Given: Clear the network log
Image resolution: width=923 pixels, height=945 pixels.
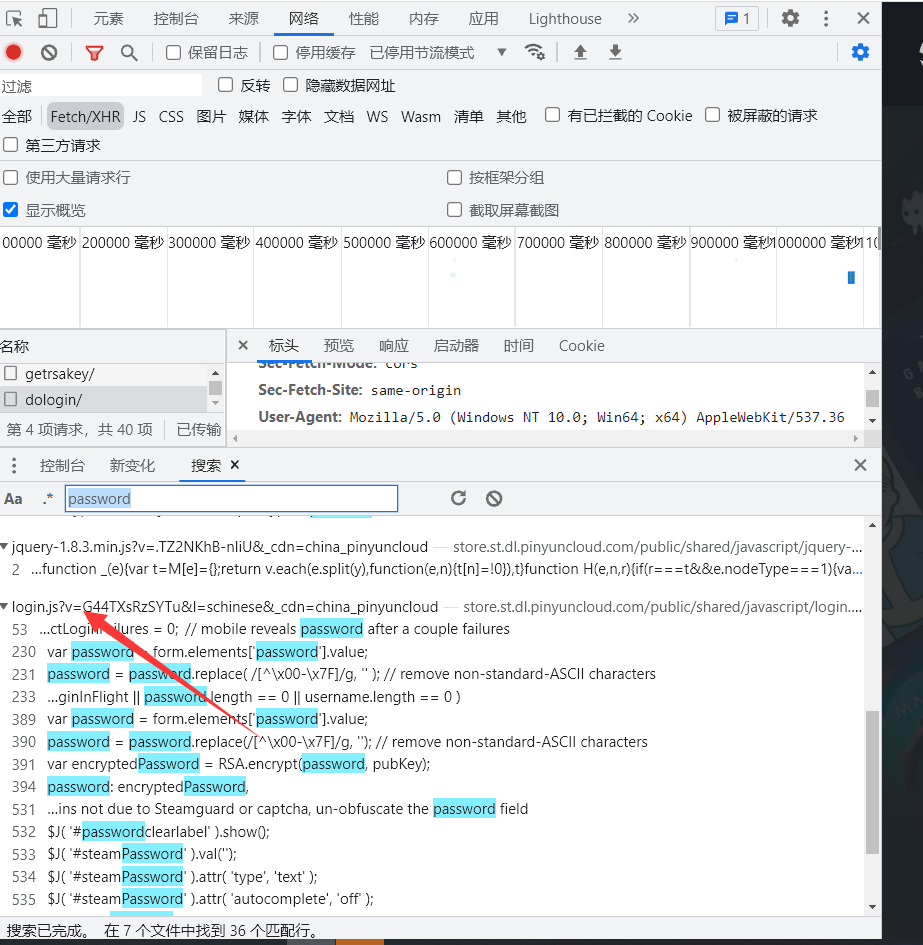Looking at the screenshot, I should pyautogui.click(x=49, y=53).
